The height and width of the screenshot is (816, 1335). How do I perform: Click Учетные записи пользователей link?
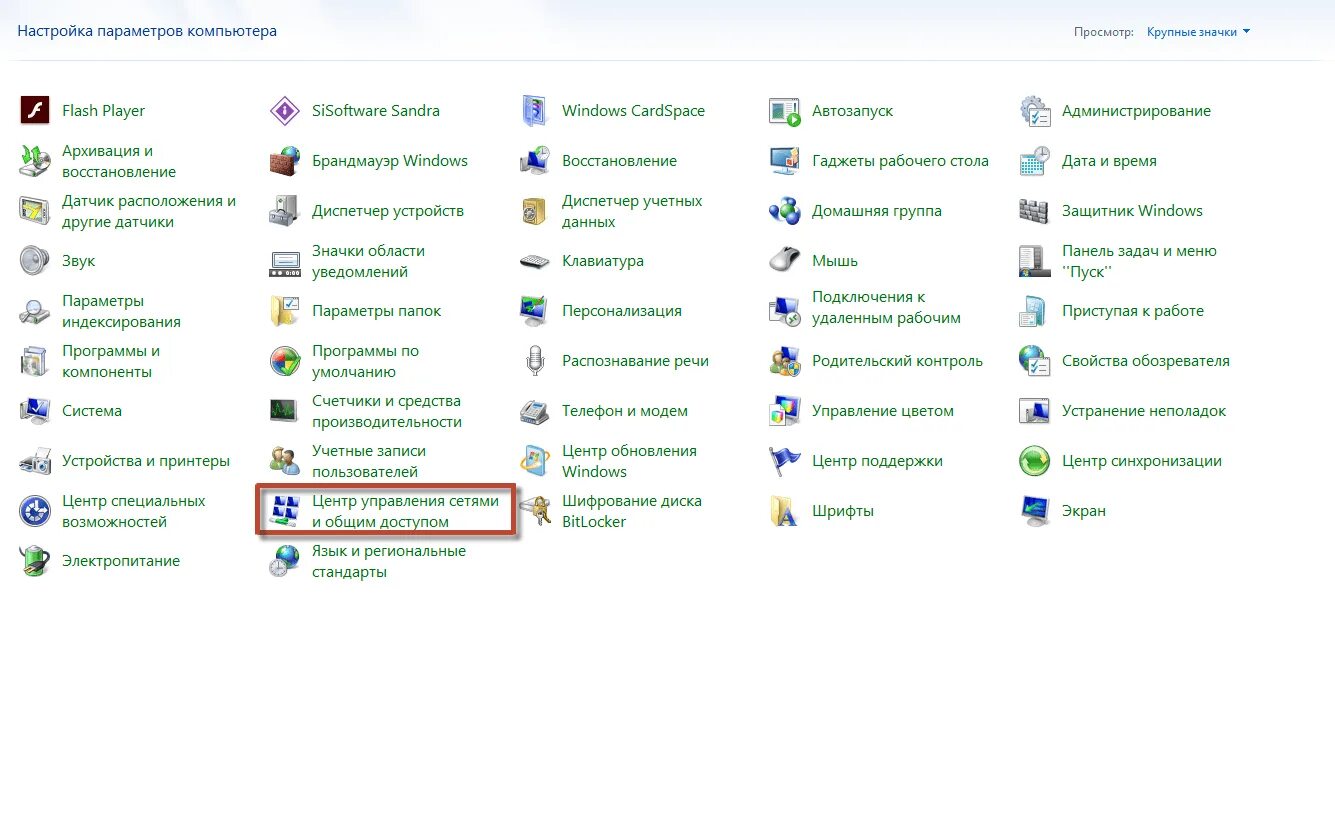(369, 461)
